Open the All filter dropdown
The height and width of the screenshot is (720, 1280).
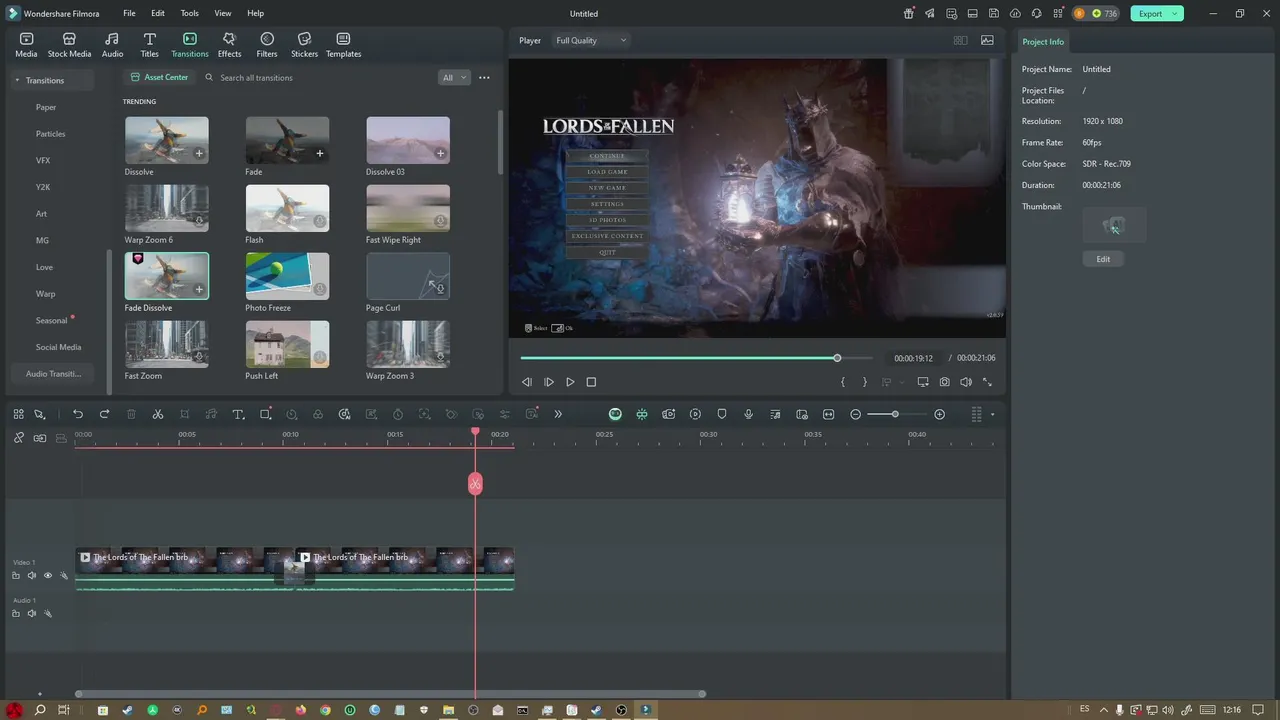point(454,77)
